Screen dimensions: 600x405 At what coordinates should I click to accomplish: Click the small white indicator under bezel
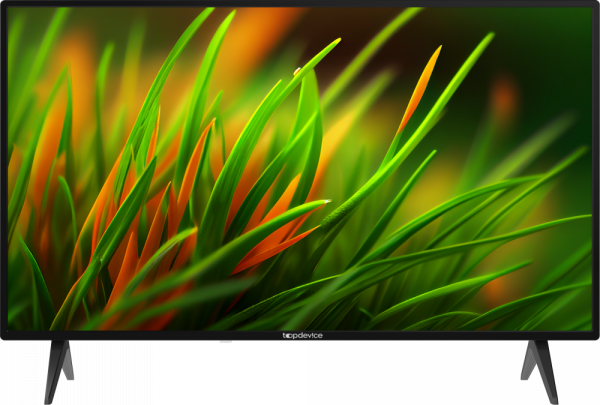[225, 343]
